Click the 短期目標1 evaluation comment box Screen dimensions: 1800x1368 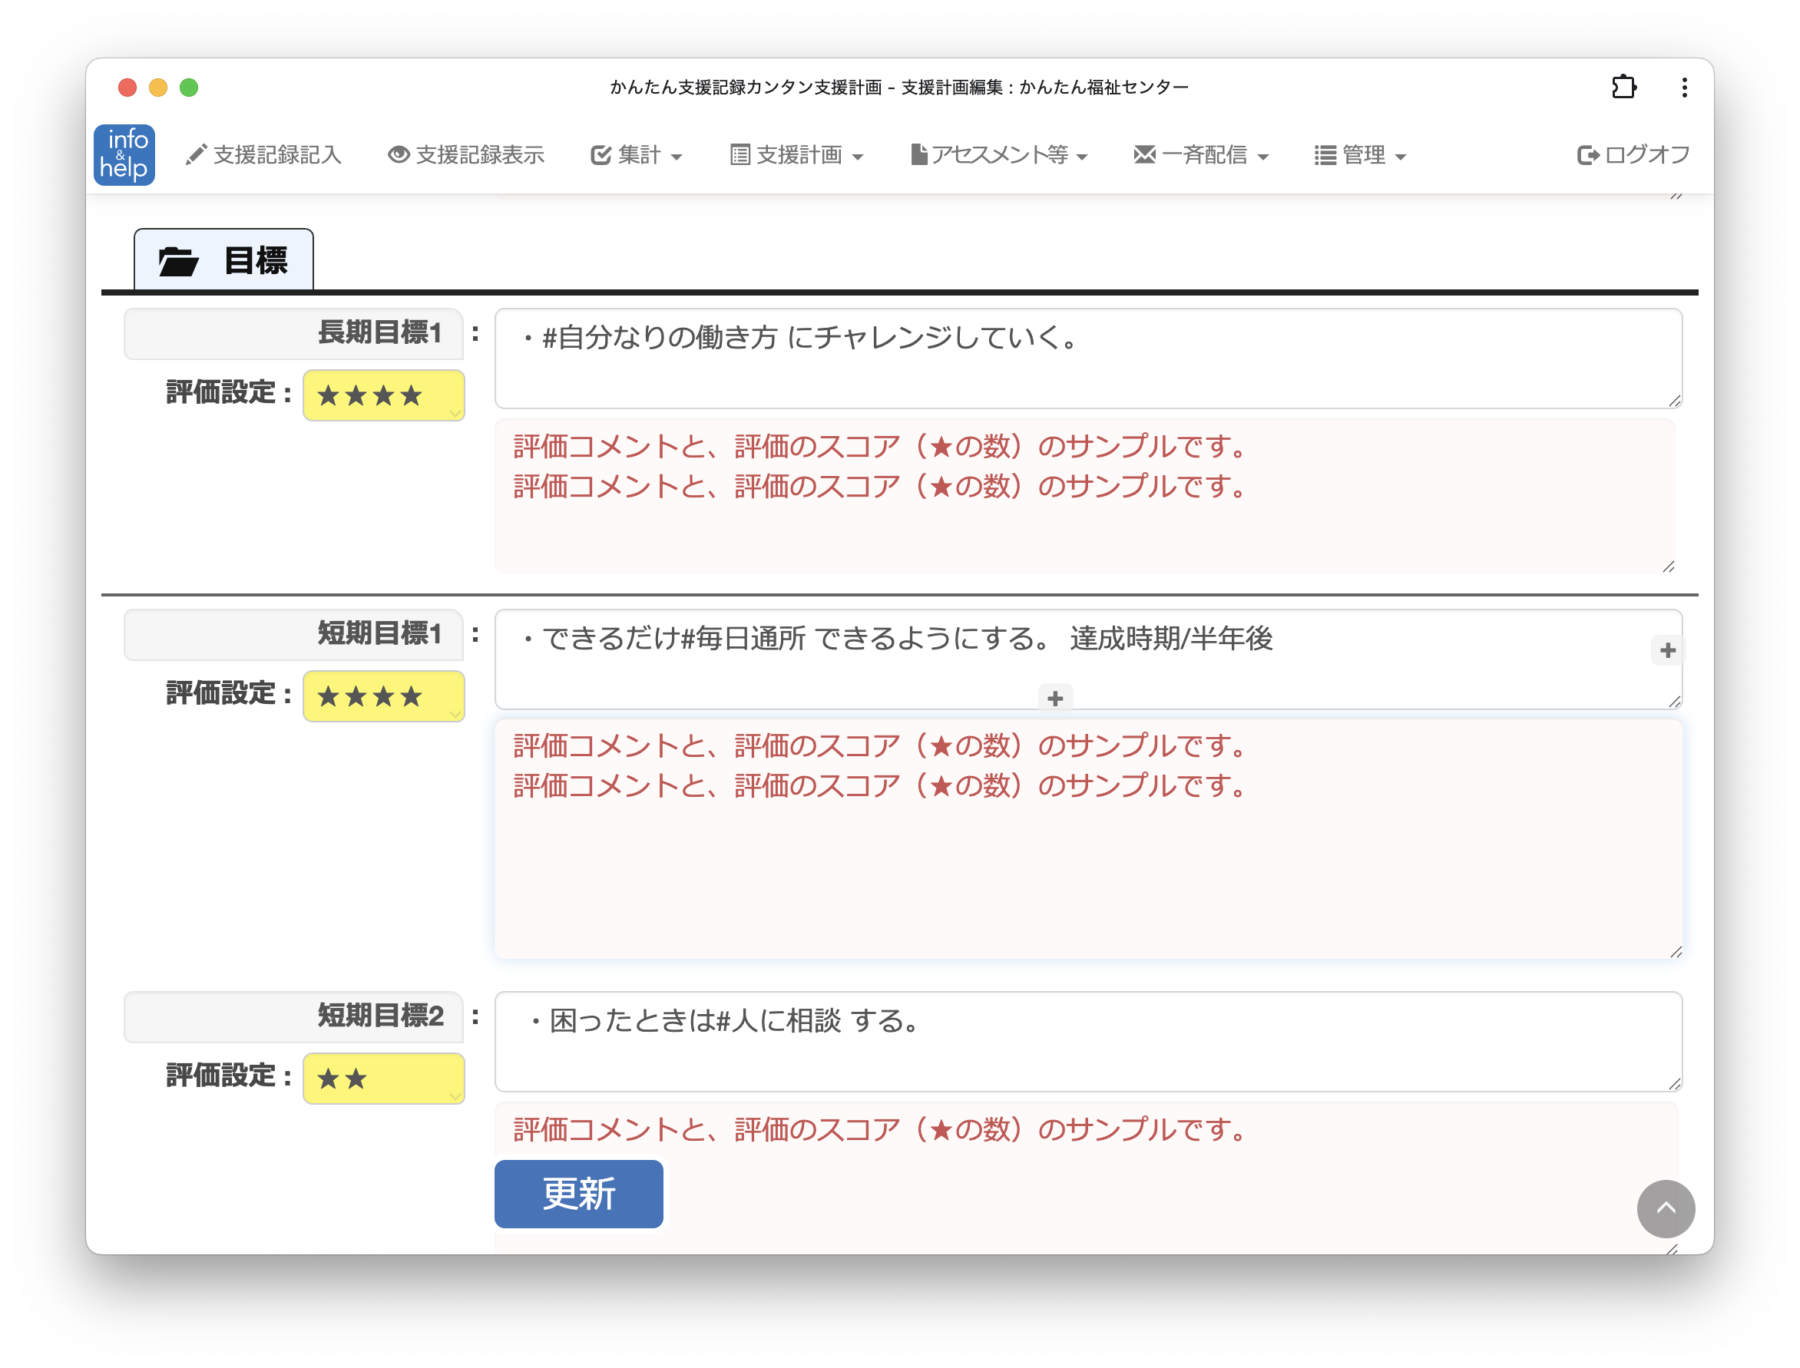(x=1088, y=839)
